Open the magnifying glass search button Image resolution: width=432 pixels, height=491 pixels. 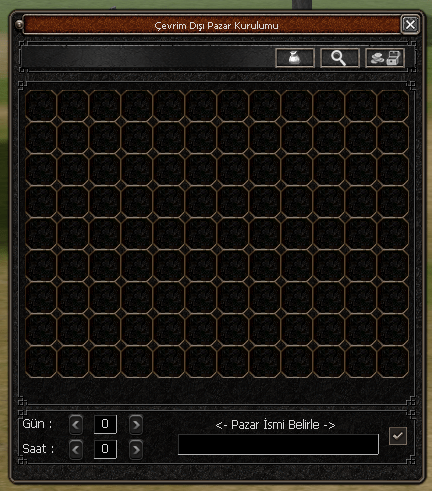(340, 58)
